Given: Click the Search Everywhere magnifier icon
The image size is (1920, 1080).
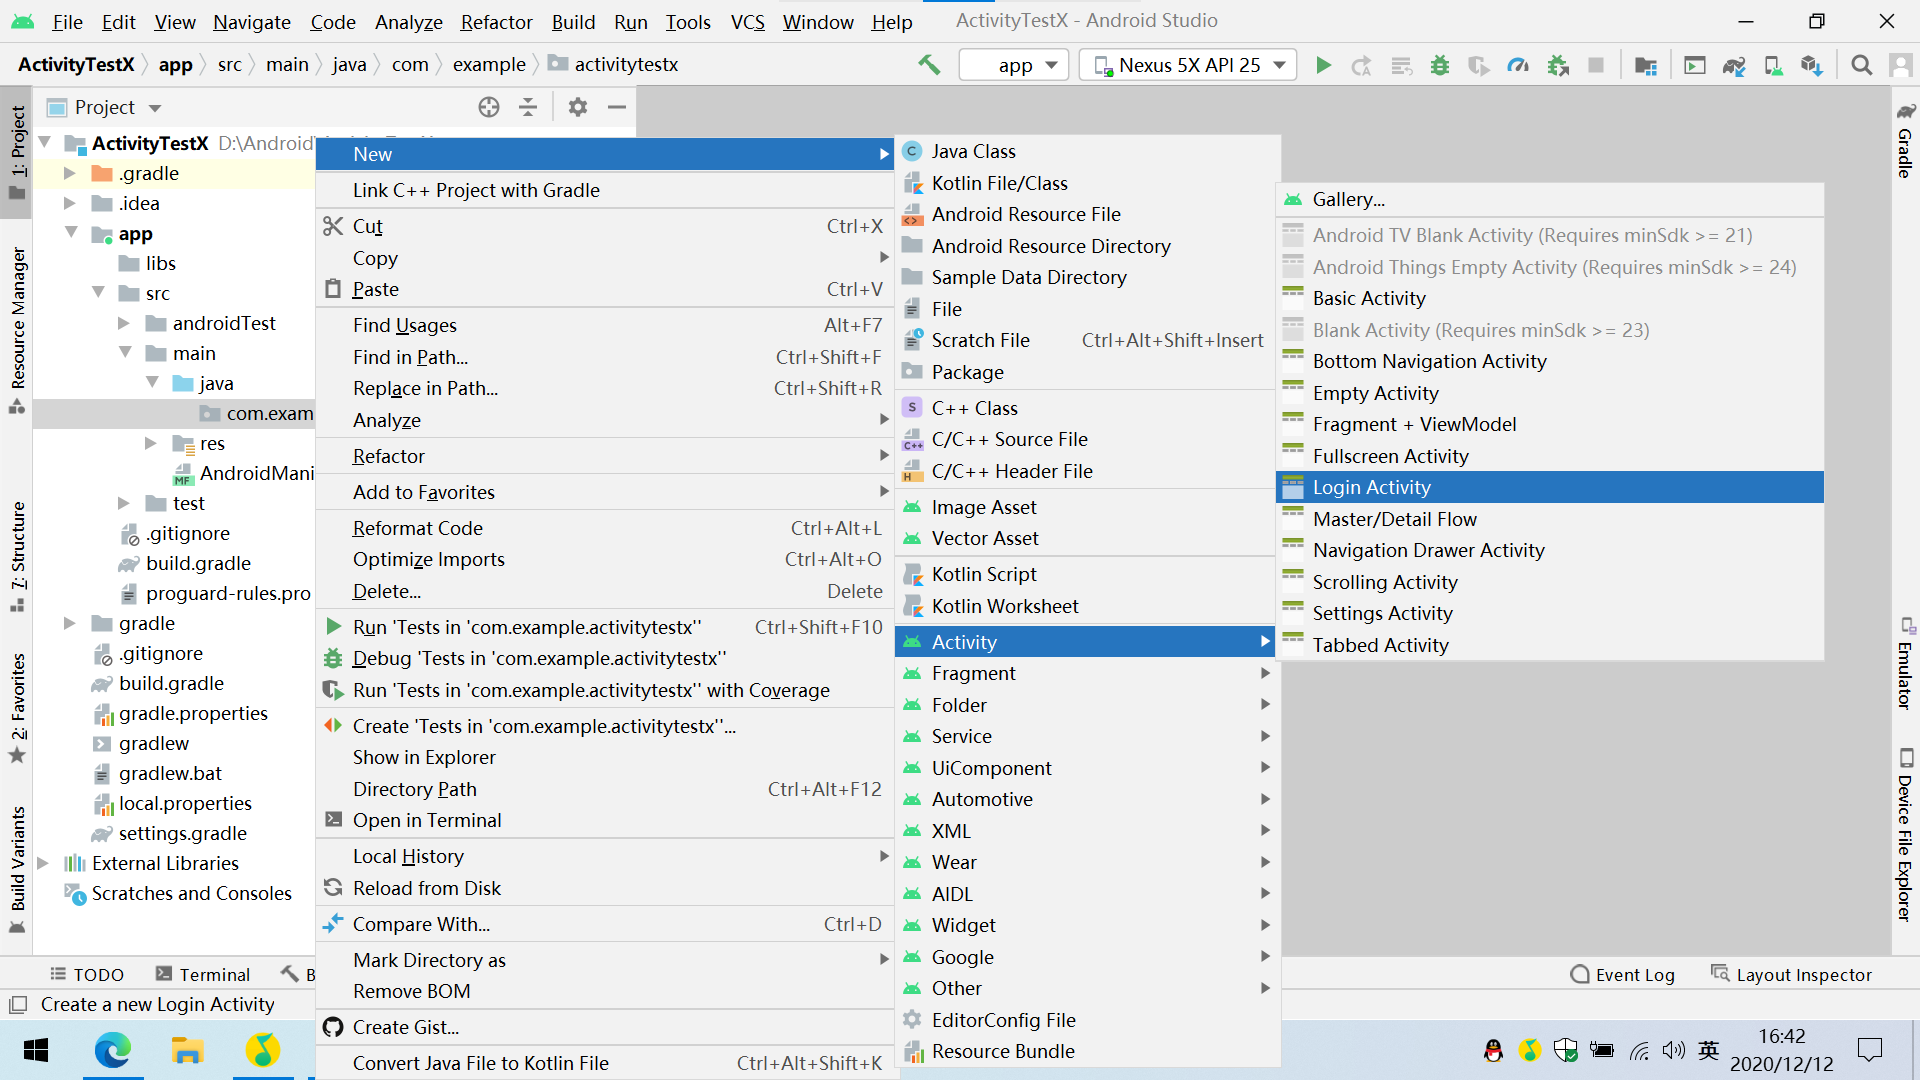Looking at the screenshot, I should (1861, 65).
